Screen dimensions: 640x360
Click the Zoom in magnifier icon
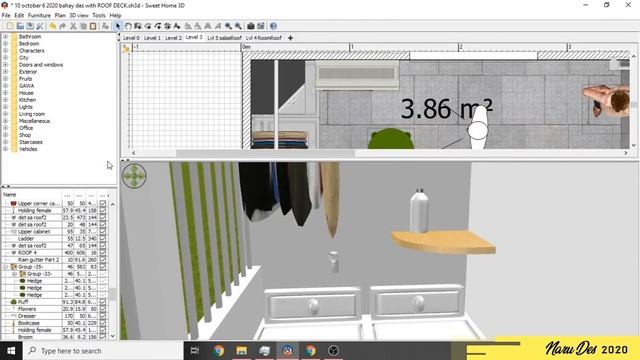(228, 26)
